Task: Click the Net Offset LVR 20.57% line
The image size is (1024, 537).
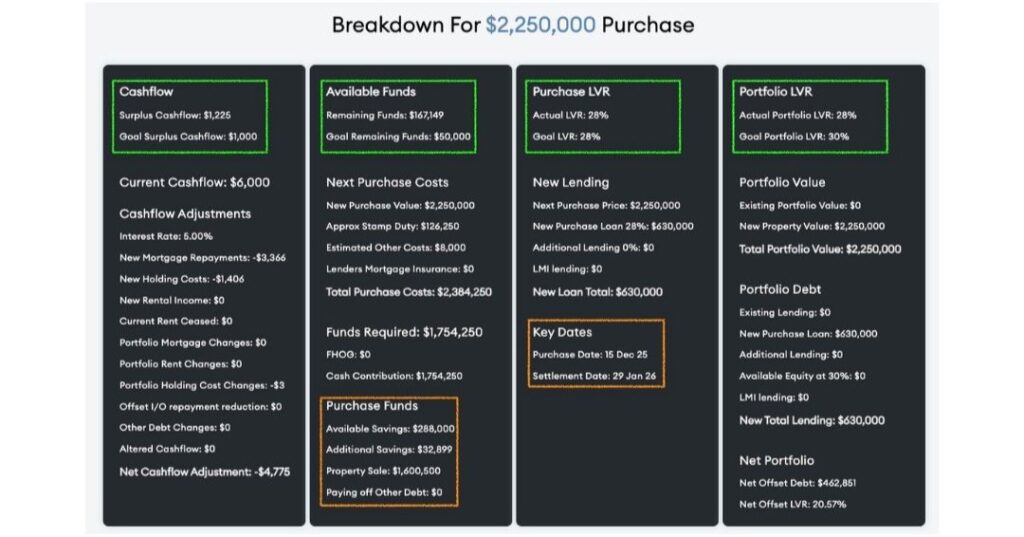Action: click(x=792, y=504)
